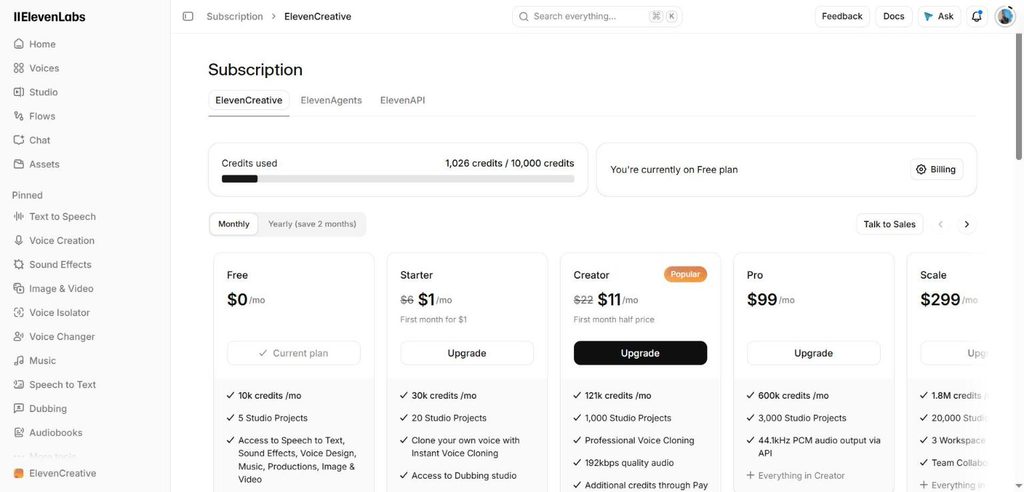Viewport: 1024px width, 492px height.
Task: Show next plans with right chevron
Action: (967, 224)
